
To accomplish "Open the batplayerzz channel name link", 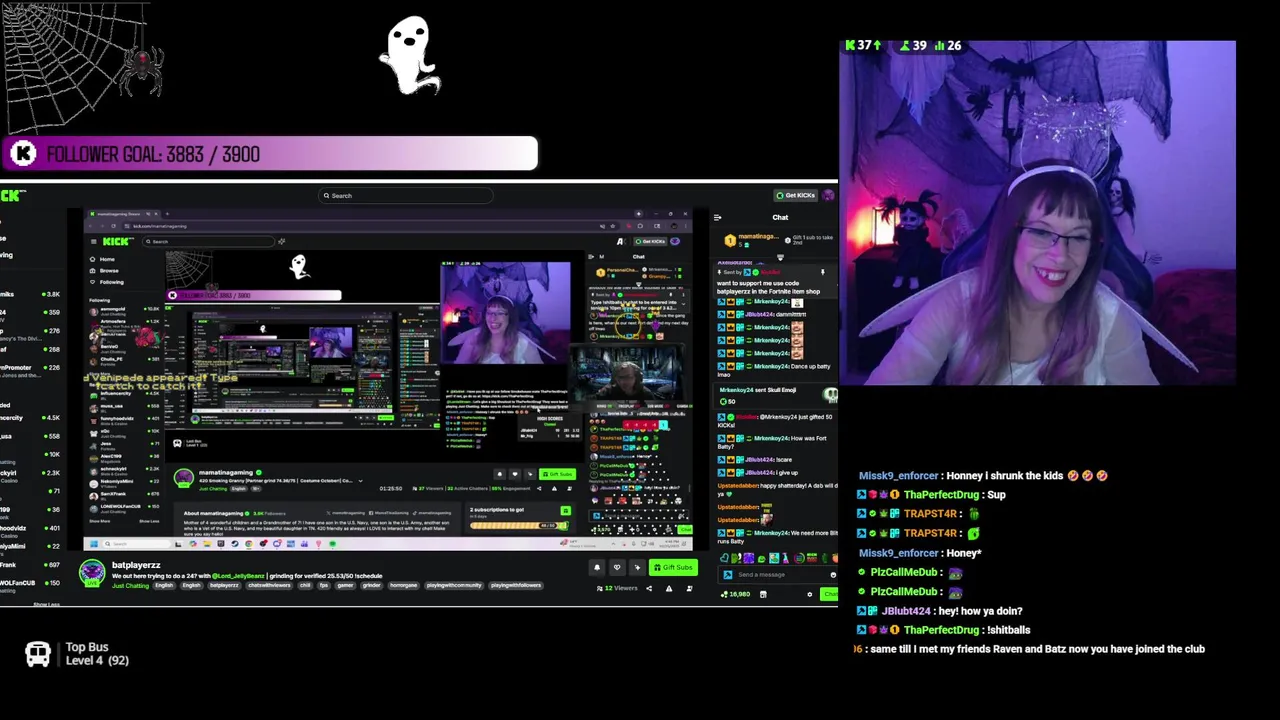I will 136,565.
